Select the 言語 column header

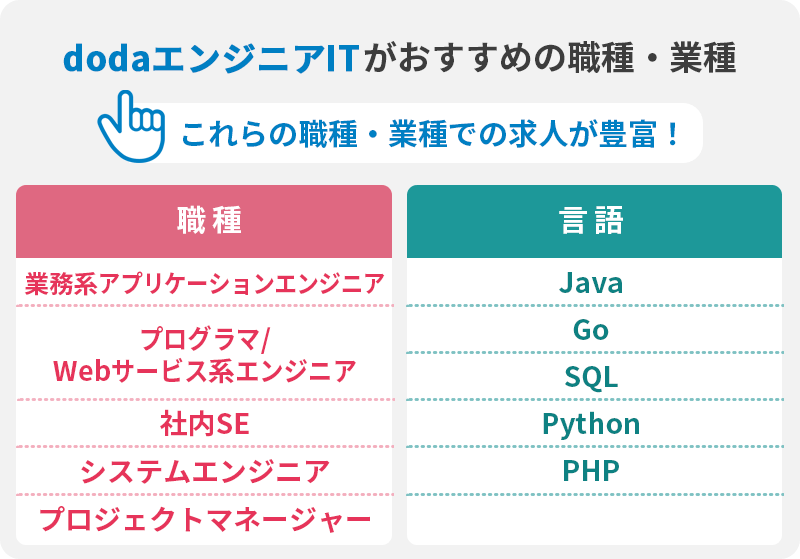coord(594,221)
